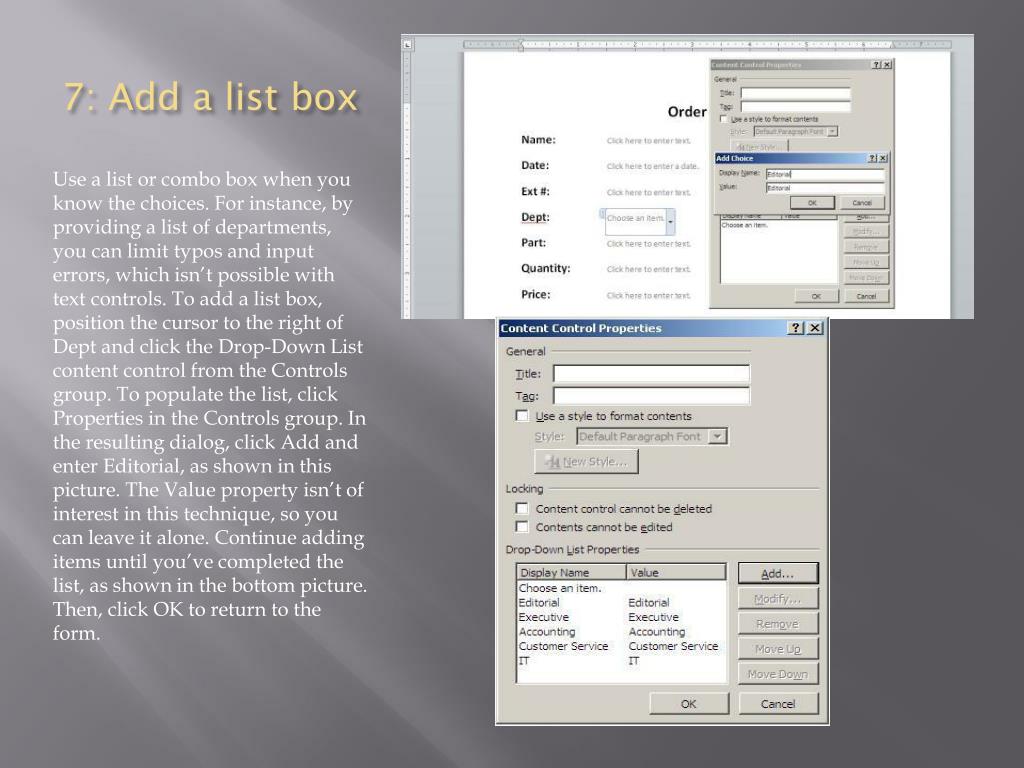Click 'Ext #' text placeholder in the form
The image size is (1024, 768).
click(x=648, y=192)
